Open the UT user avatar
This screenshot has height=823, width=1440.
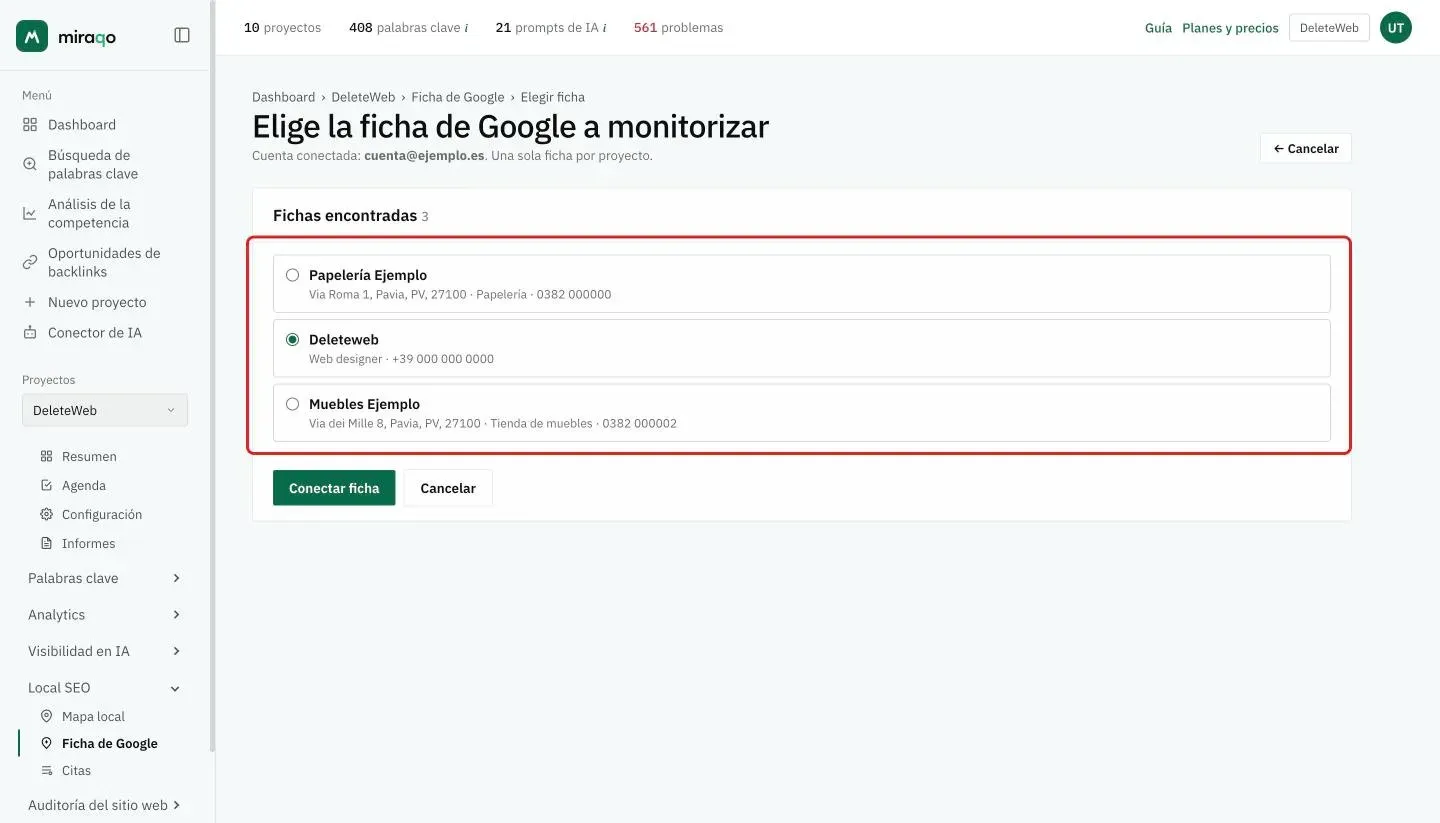1396,28
